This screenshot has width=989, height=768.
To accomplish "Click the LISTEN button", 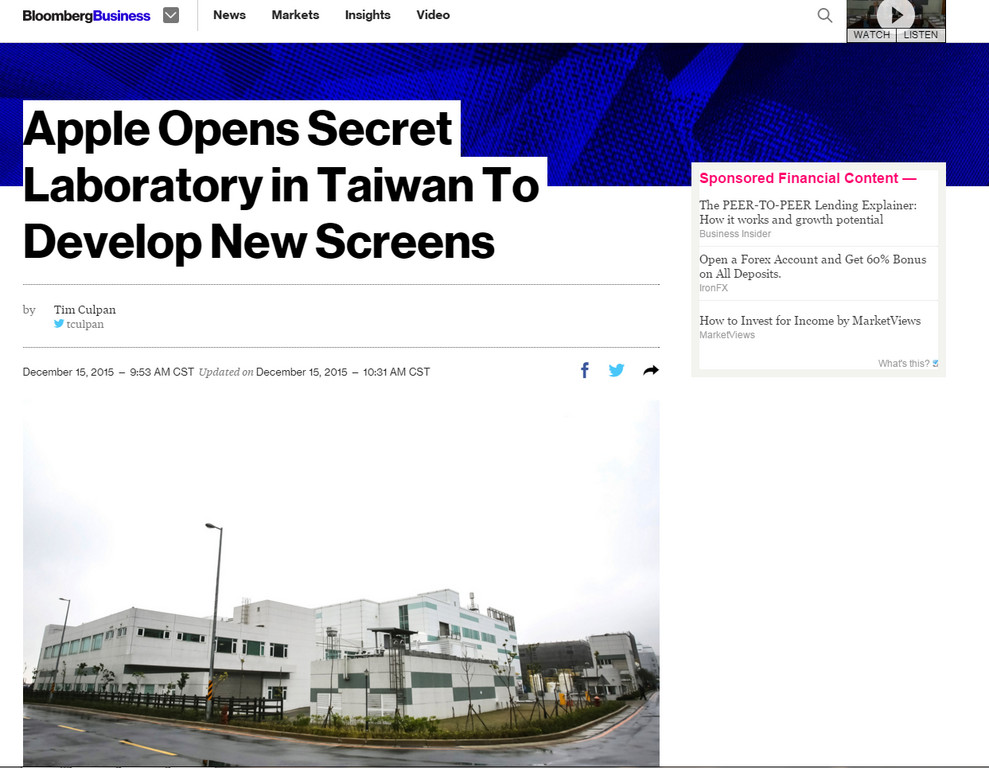I will pyautogui.click(x=920, y=35).
